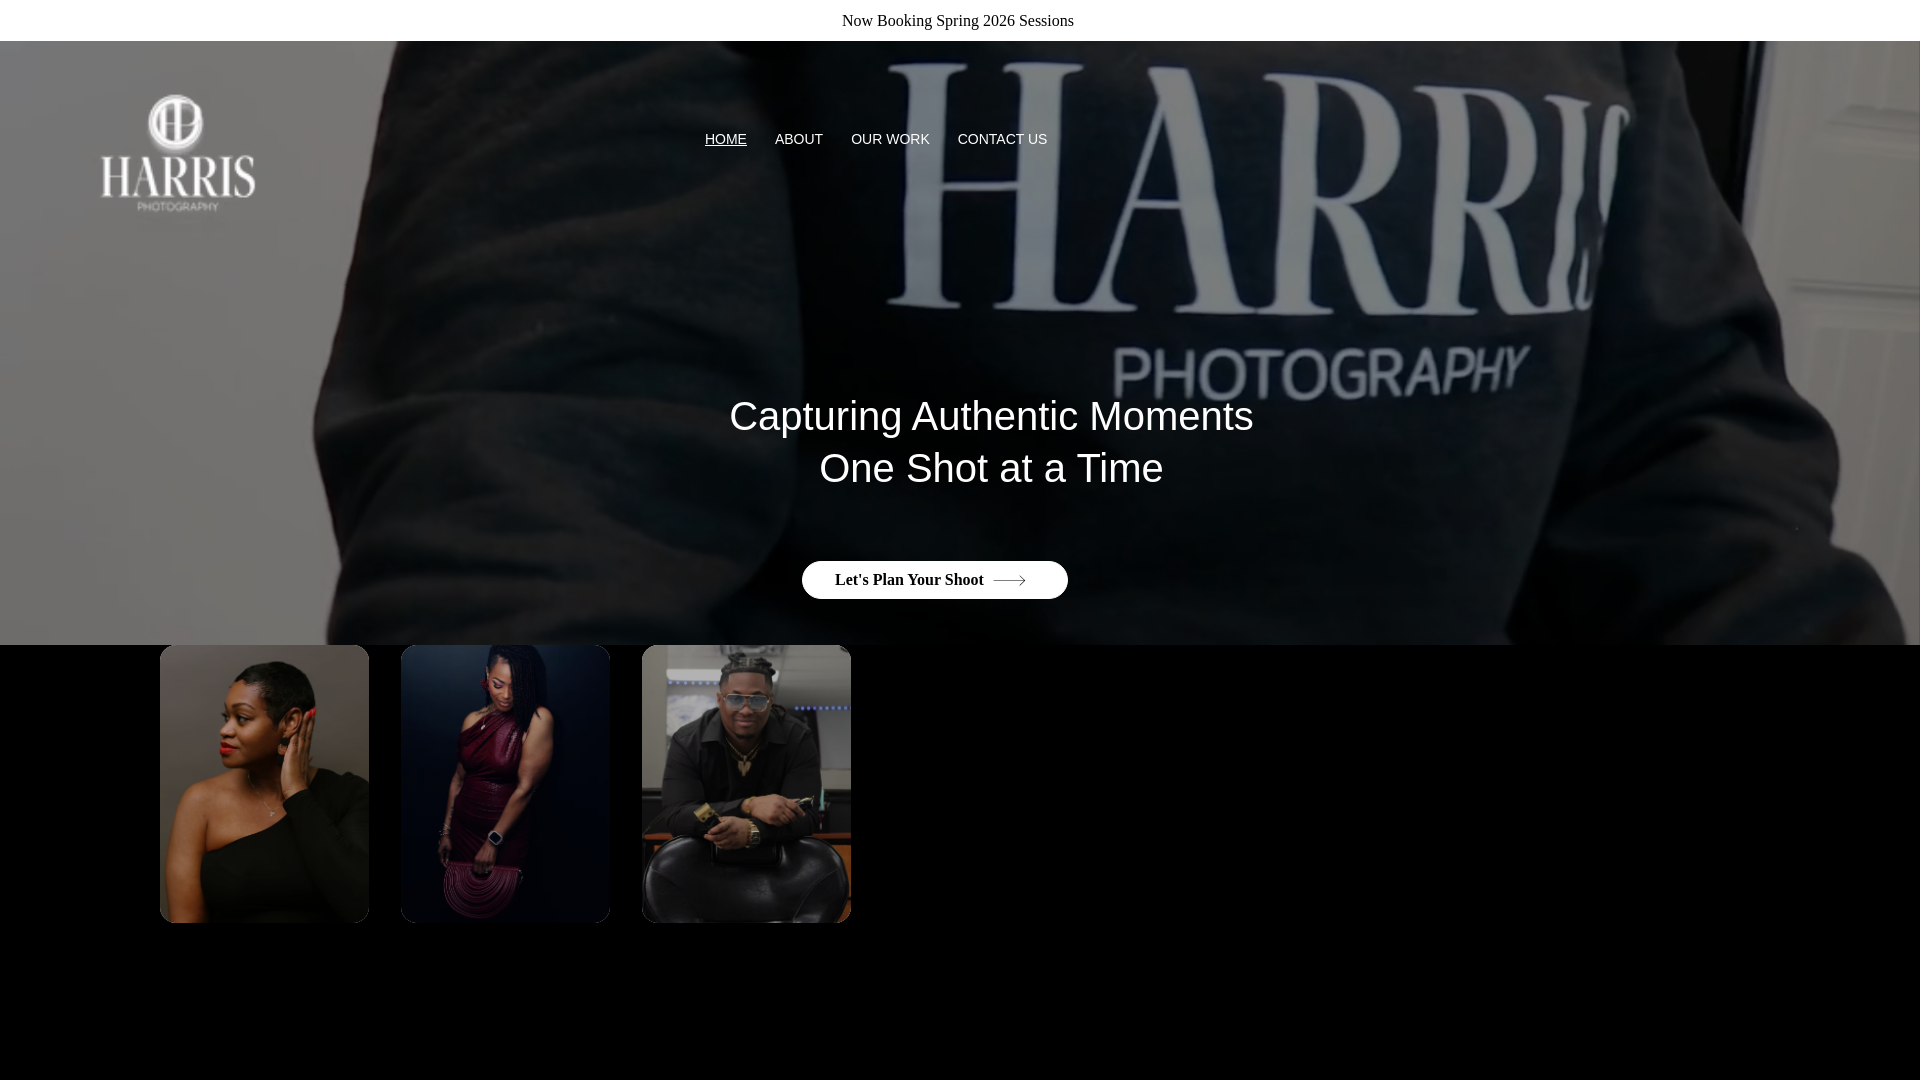
Task: Open the HOME menu link
Action: pos(725,139)
